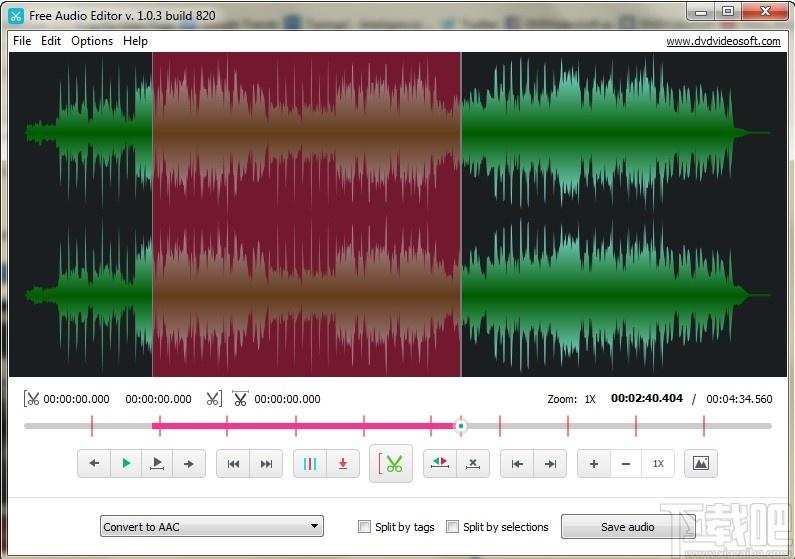Viewport: 795px width, 559px height.
Task: Click the clear selection X button
Action: [x=473, y=463]
